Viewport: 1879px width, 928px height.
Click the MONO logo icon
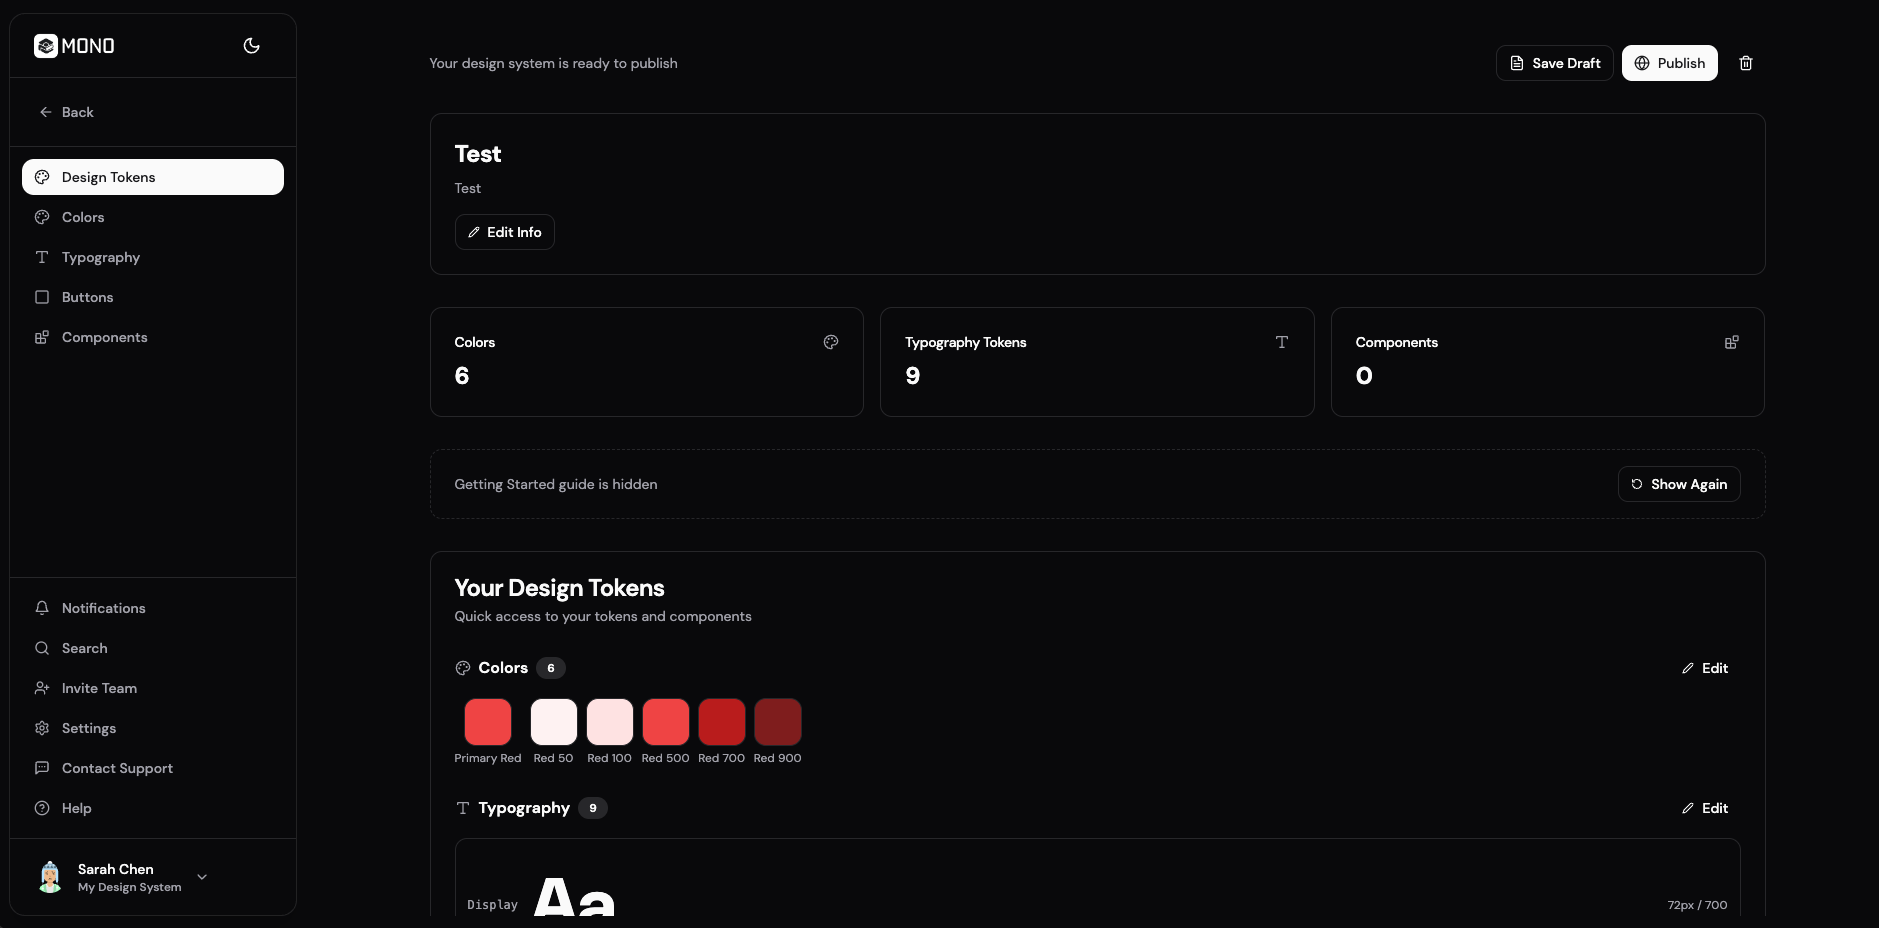46,46
